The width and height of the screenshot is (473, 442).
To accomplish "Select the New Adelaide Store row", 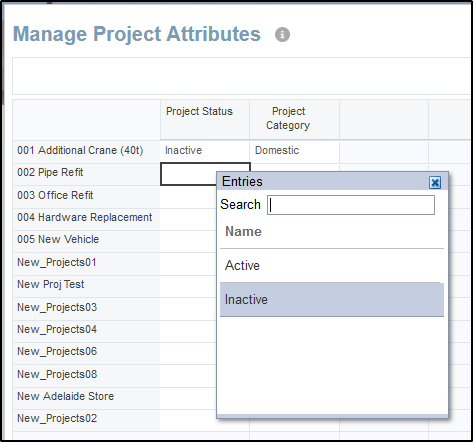I will pos(86,396).
